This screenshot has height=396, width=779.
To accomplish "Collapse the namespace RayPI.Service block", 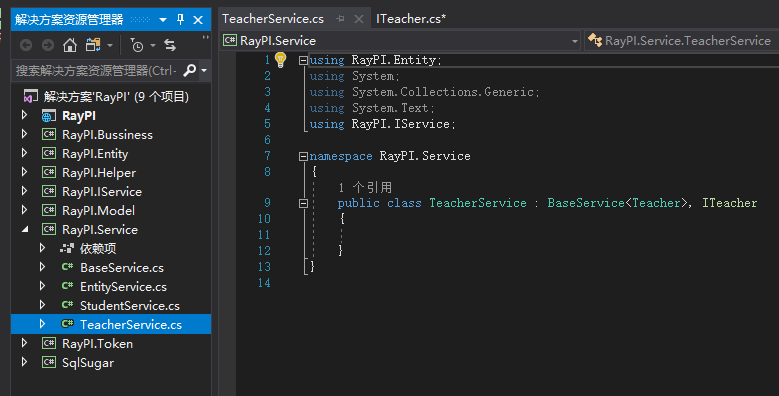I will tap(303, 157).
